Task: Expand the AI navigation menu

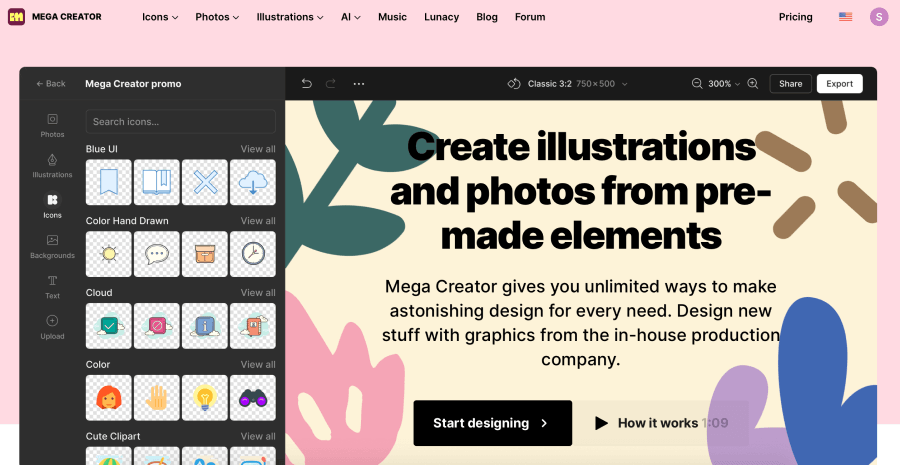Action: click(x=351, y=17)
